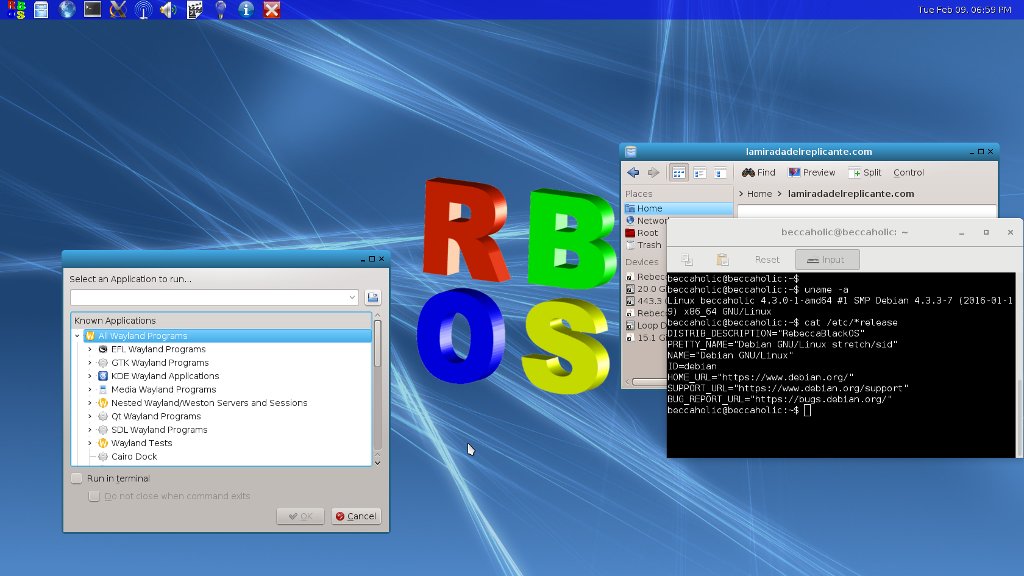Go forward in the file manager
The image size is (1024, 576).
click(x=653, y=172)
